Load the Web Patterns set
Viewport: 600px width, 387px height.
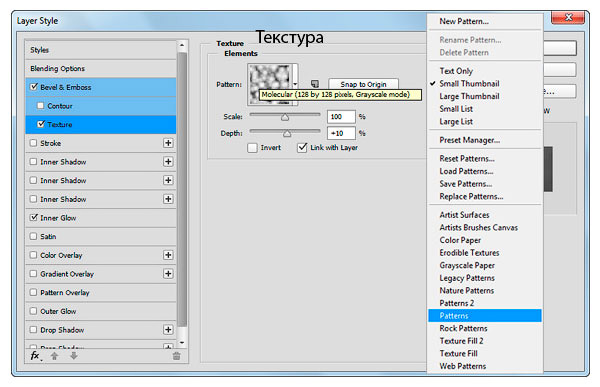coord(463,366)
